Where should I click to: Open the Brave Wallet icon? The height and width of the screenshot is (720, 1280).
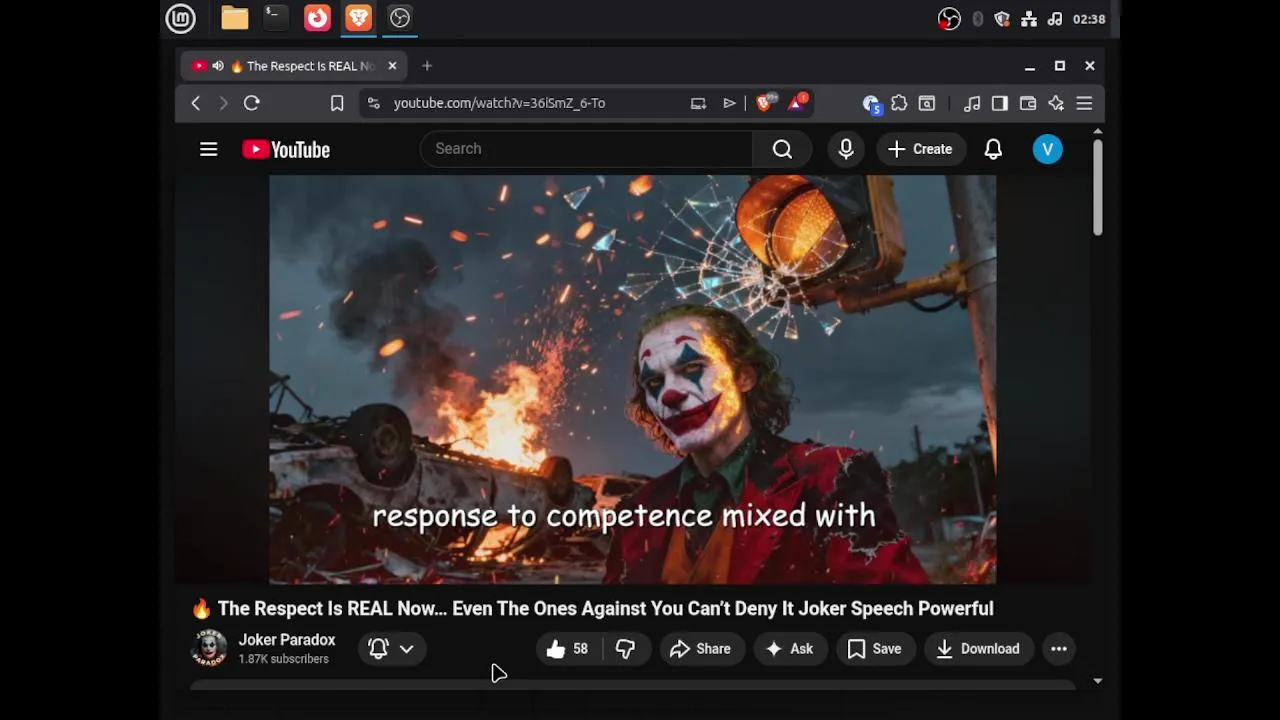(x=1027, y=103)
